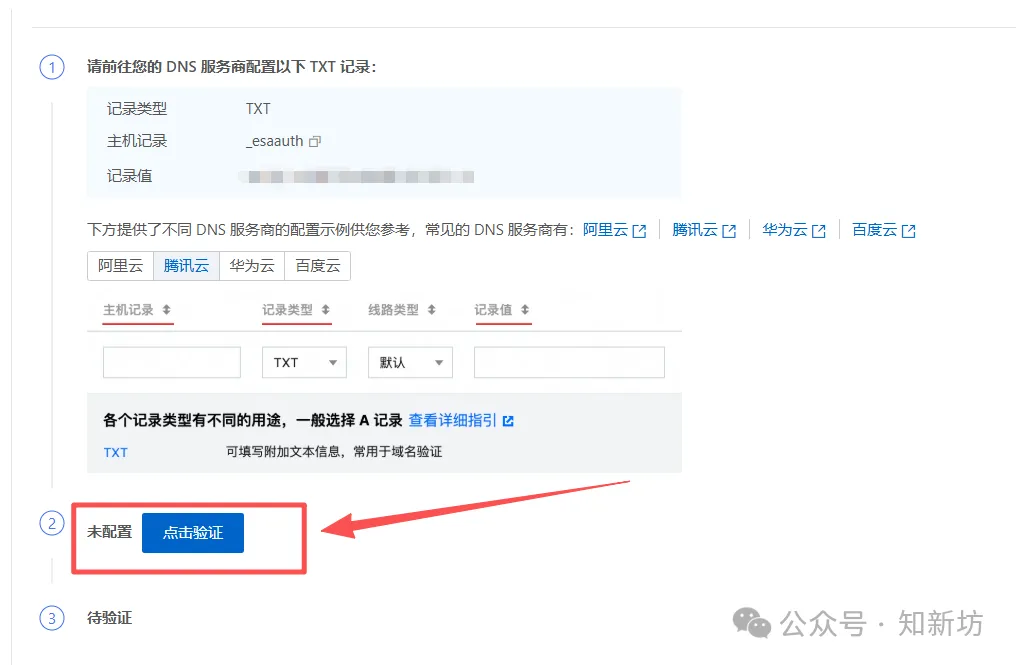The height and width of the screenshot is (665, 1016).
Task: Click the sort icon on 线路类型 column
Action: pos(433,310)
